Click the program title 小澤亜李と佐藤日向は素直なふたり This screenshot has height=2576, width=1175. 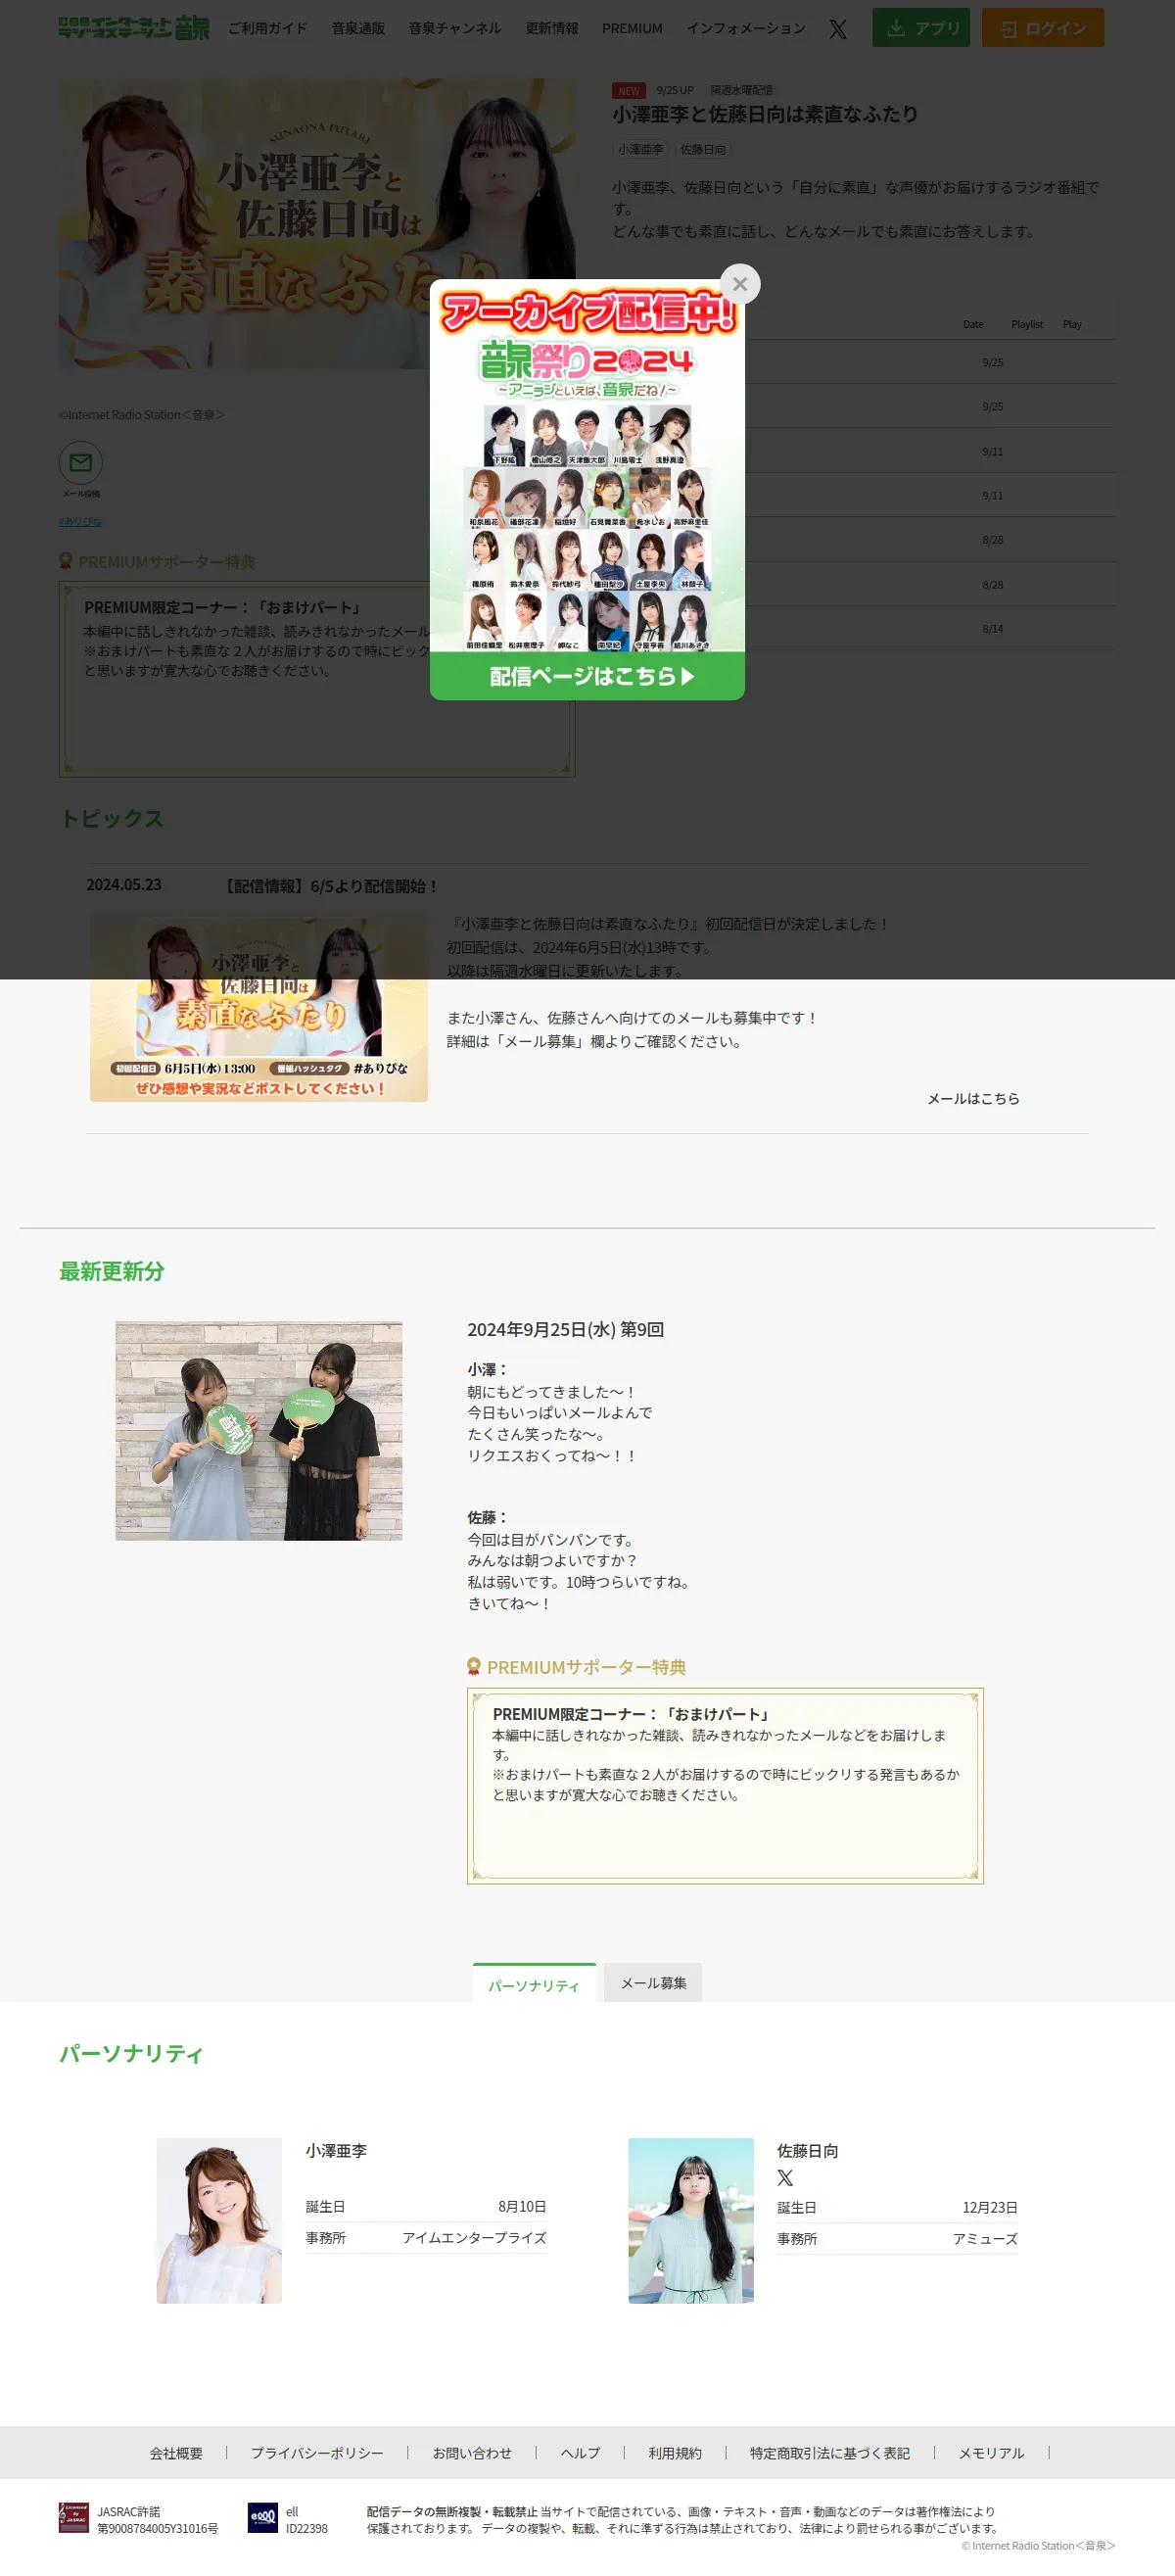[x=765, y=115]
